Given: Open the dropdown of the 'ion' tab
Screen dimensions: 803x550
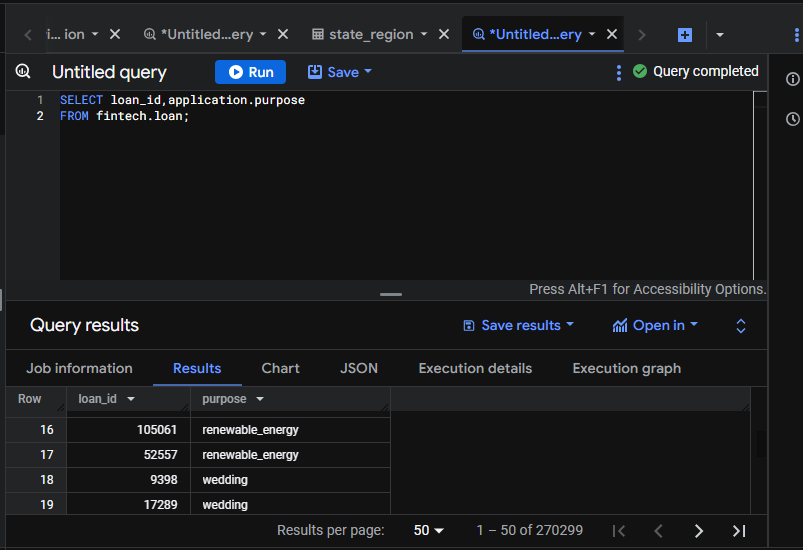Looking at the screenshot, I should pos(95,34).
